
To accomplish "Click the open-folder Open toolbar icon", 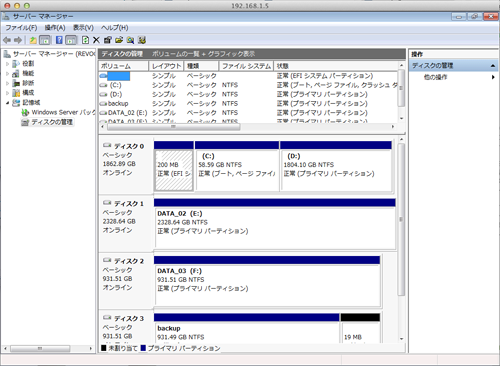I will 119,40.
